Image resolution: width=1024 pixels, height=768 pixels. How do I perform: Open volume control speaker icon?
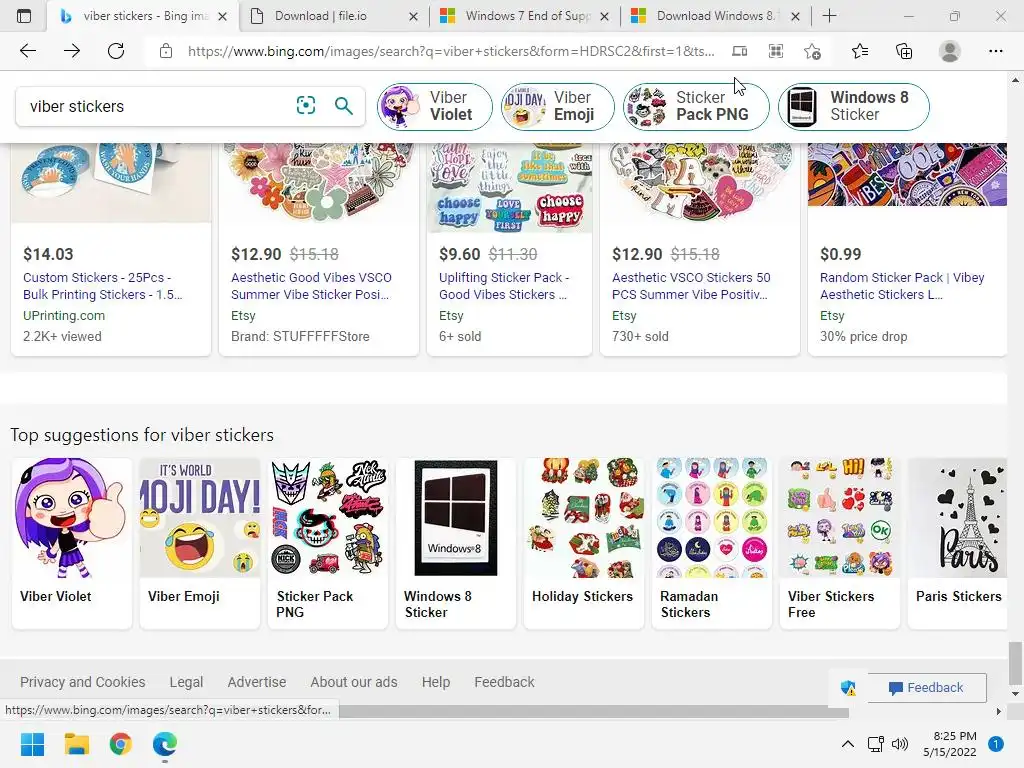coord(900,744)
